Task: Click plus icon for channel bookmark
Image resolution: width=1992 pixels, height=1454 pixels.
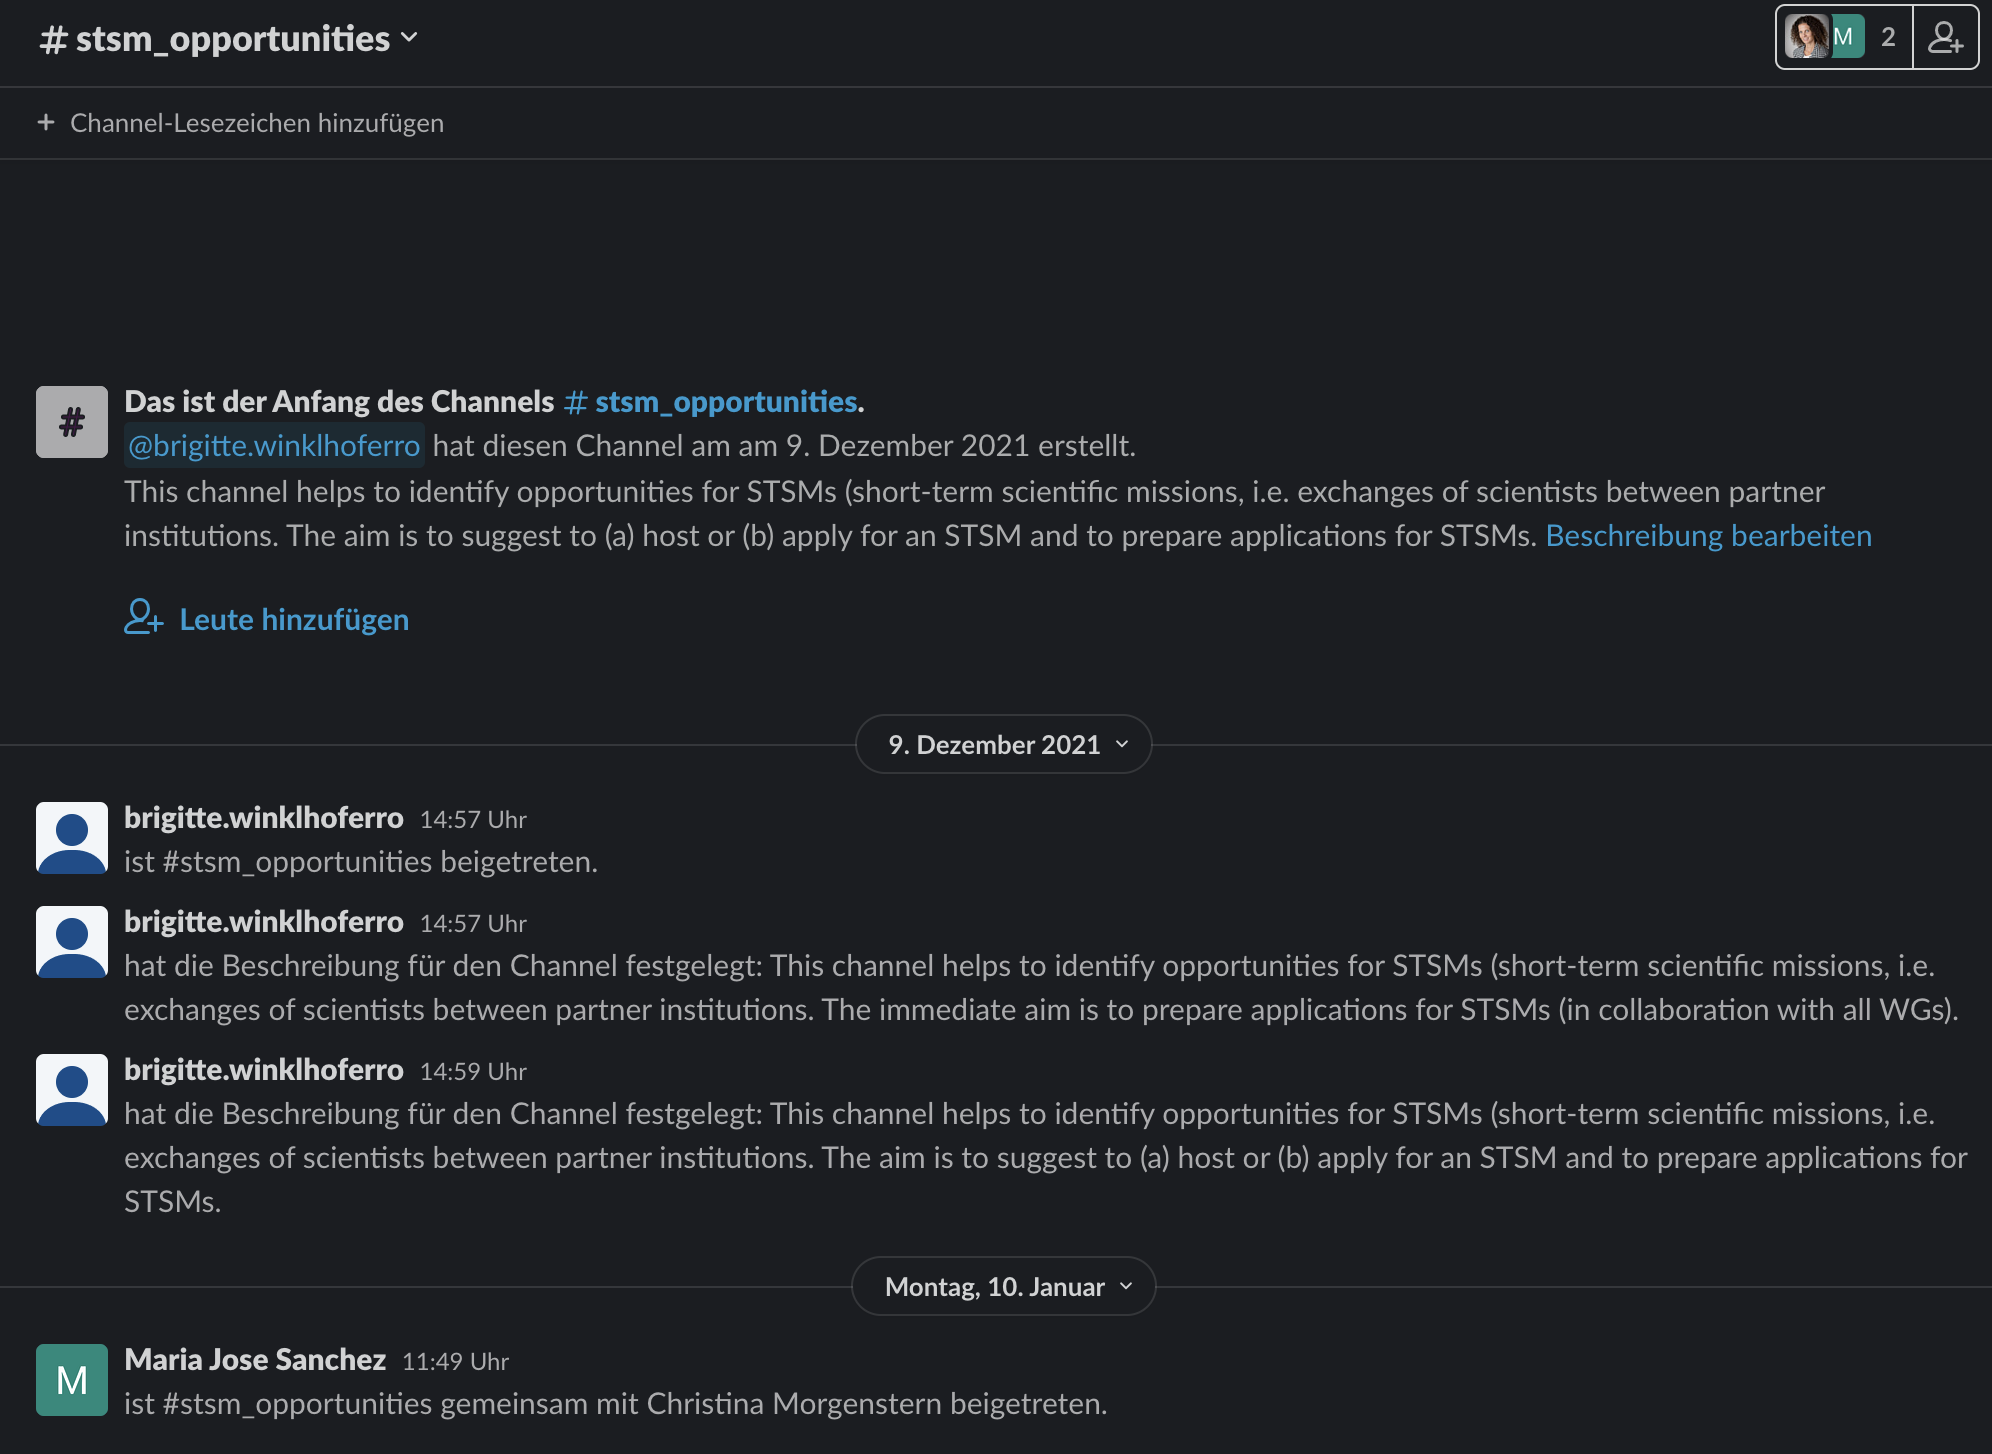Action: click(46, 122)
